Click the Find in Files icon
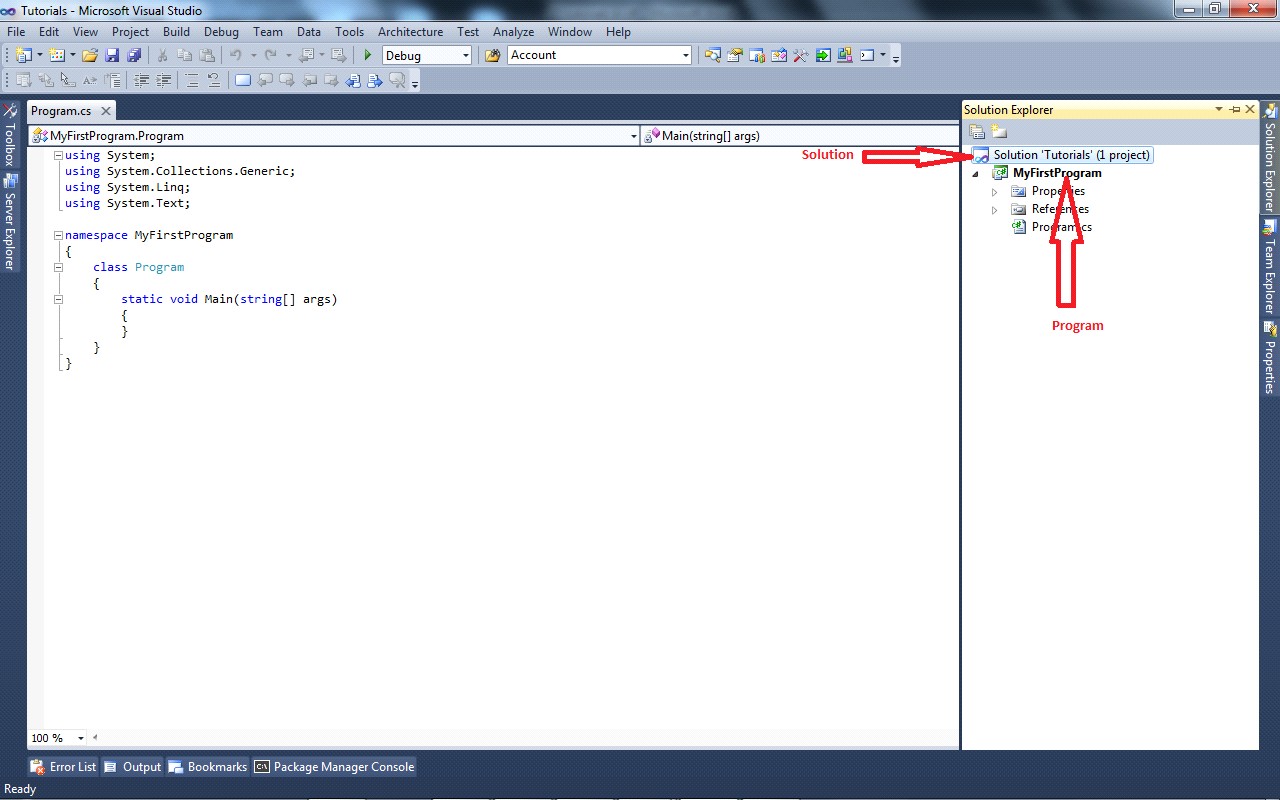The height and width of the screenshot is (800, 1280). (492, 55)
